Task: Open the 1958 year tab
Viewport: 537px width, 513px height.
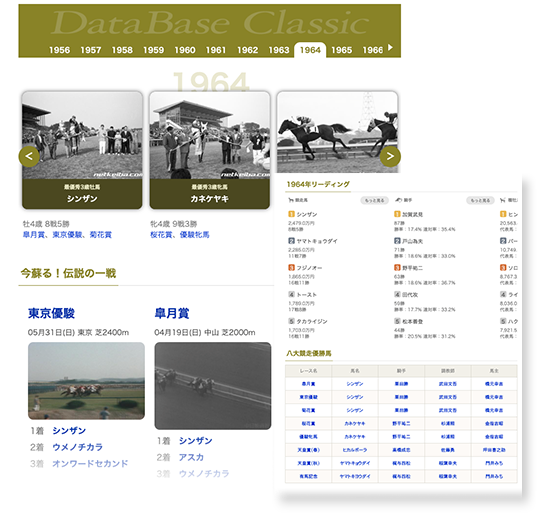Action: [x=122, y=50]
